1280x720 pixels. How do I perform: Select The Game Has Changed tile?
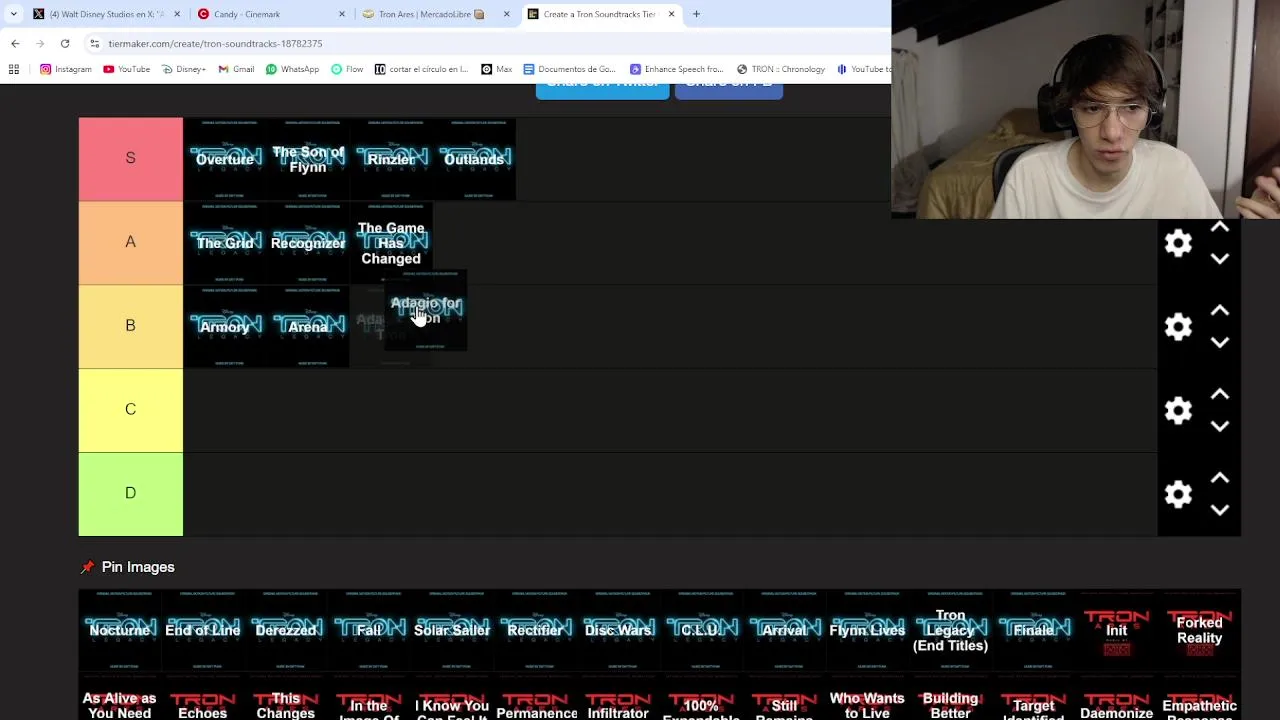[x=391, y=243]
